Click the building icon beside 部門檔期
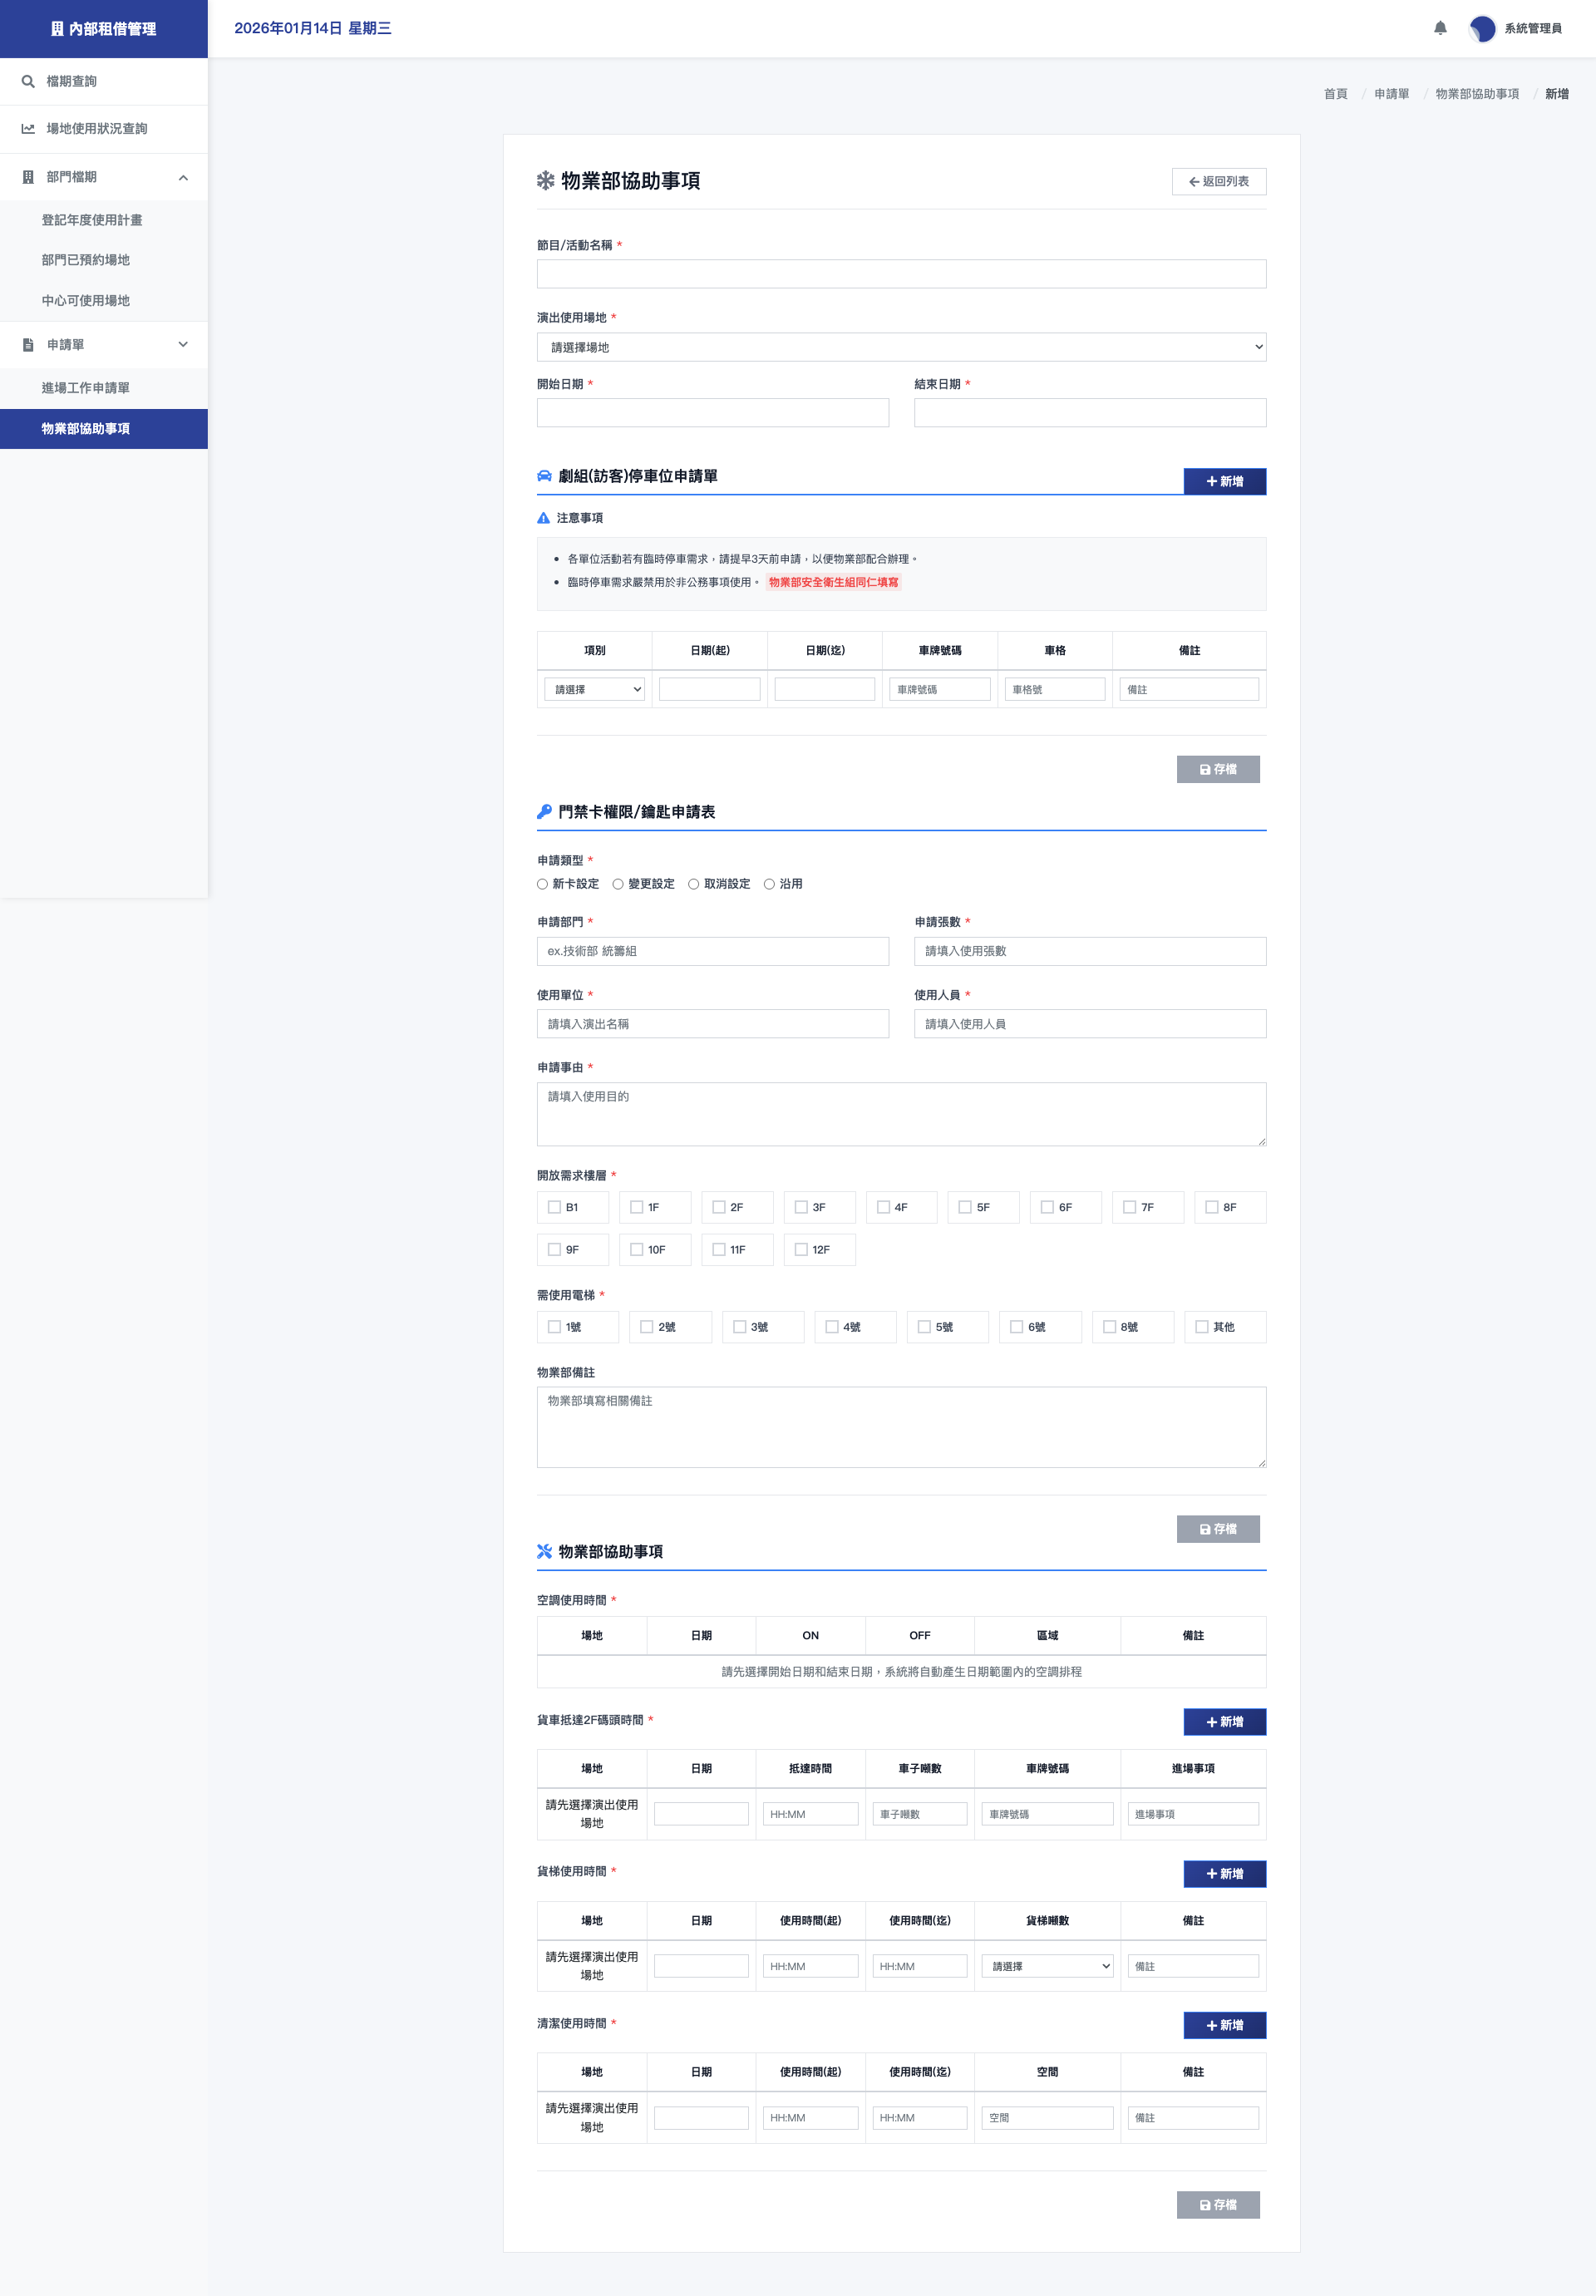1596x2296 pixels. [x=28, y=177]
